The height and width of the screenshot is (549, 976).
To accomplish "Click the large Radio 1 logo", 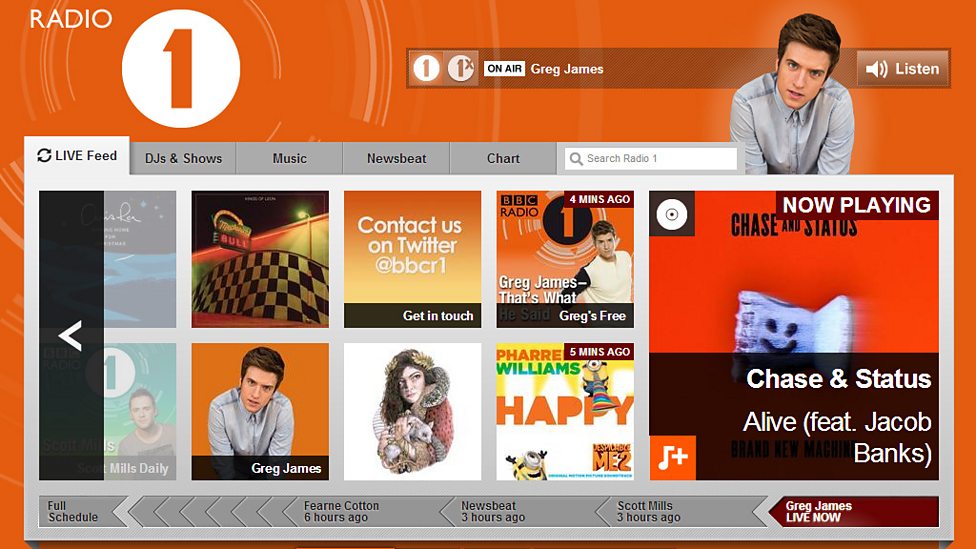I will click(181, 68).
